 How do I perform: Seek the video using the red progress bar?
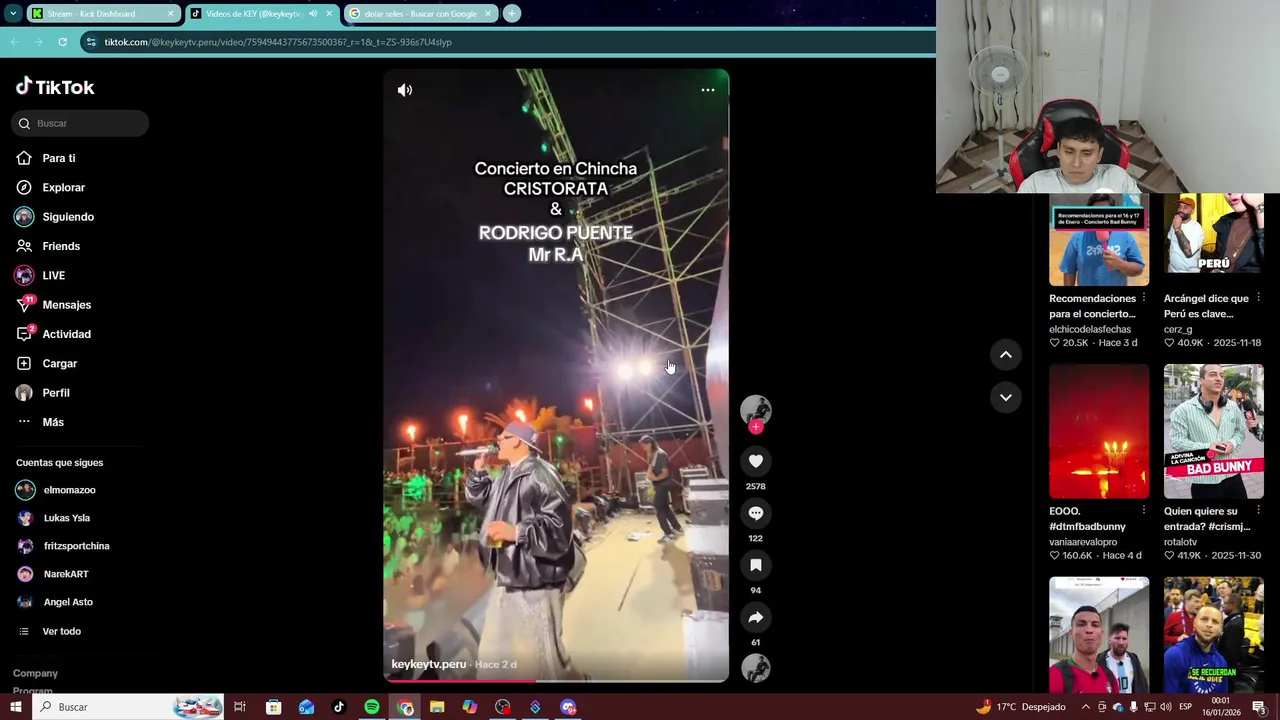[x=556, y=681]
